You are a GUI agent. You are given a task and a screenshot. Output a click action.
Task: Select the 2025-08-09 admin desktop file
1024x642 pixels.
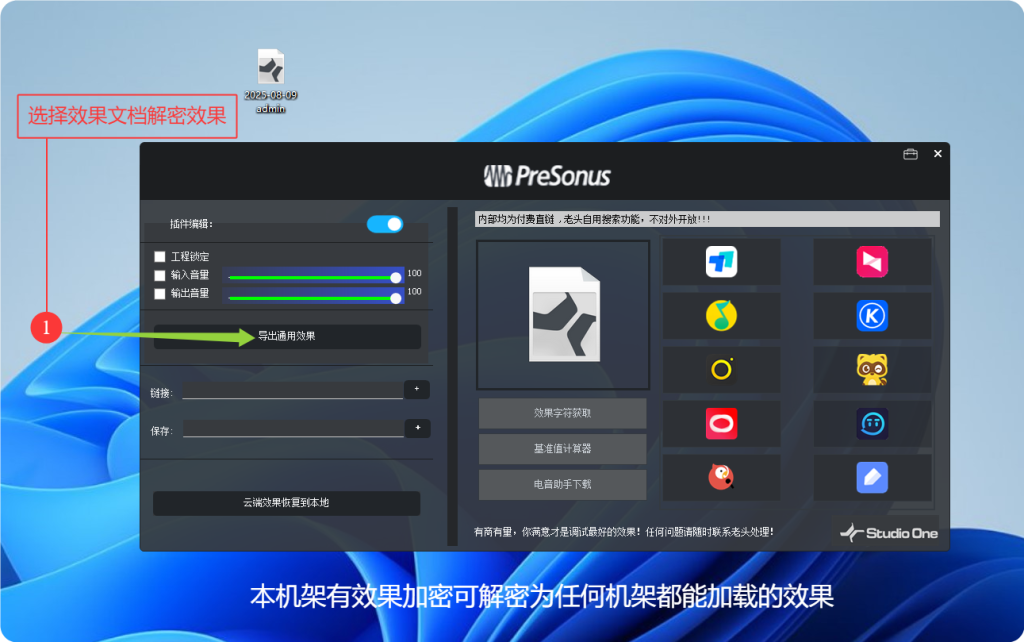coord(270,81)
